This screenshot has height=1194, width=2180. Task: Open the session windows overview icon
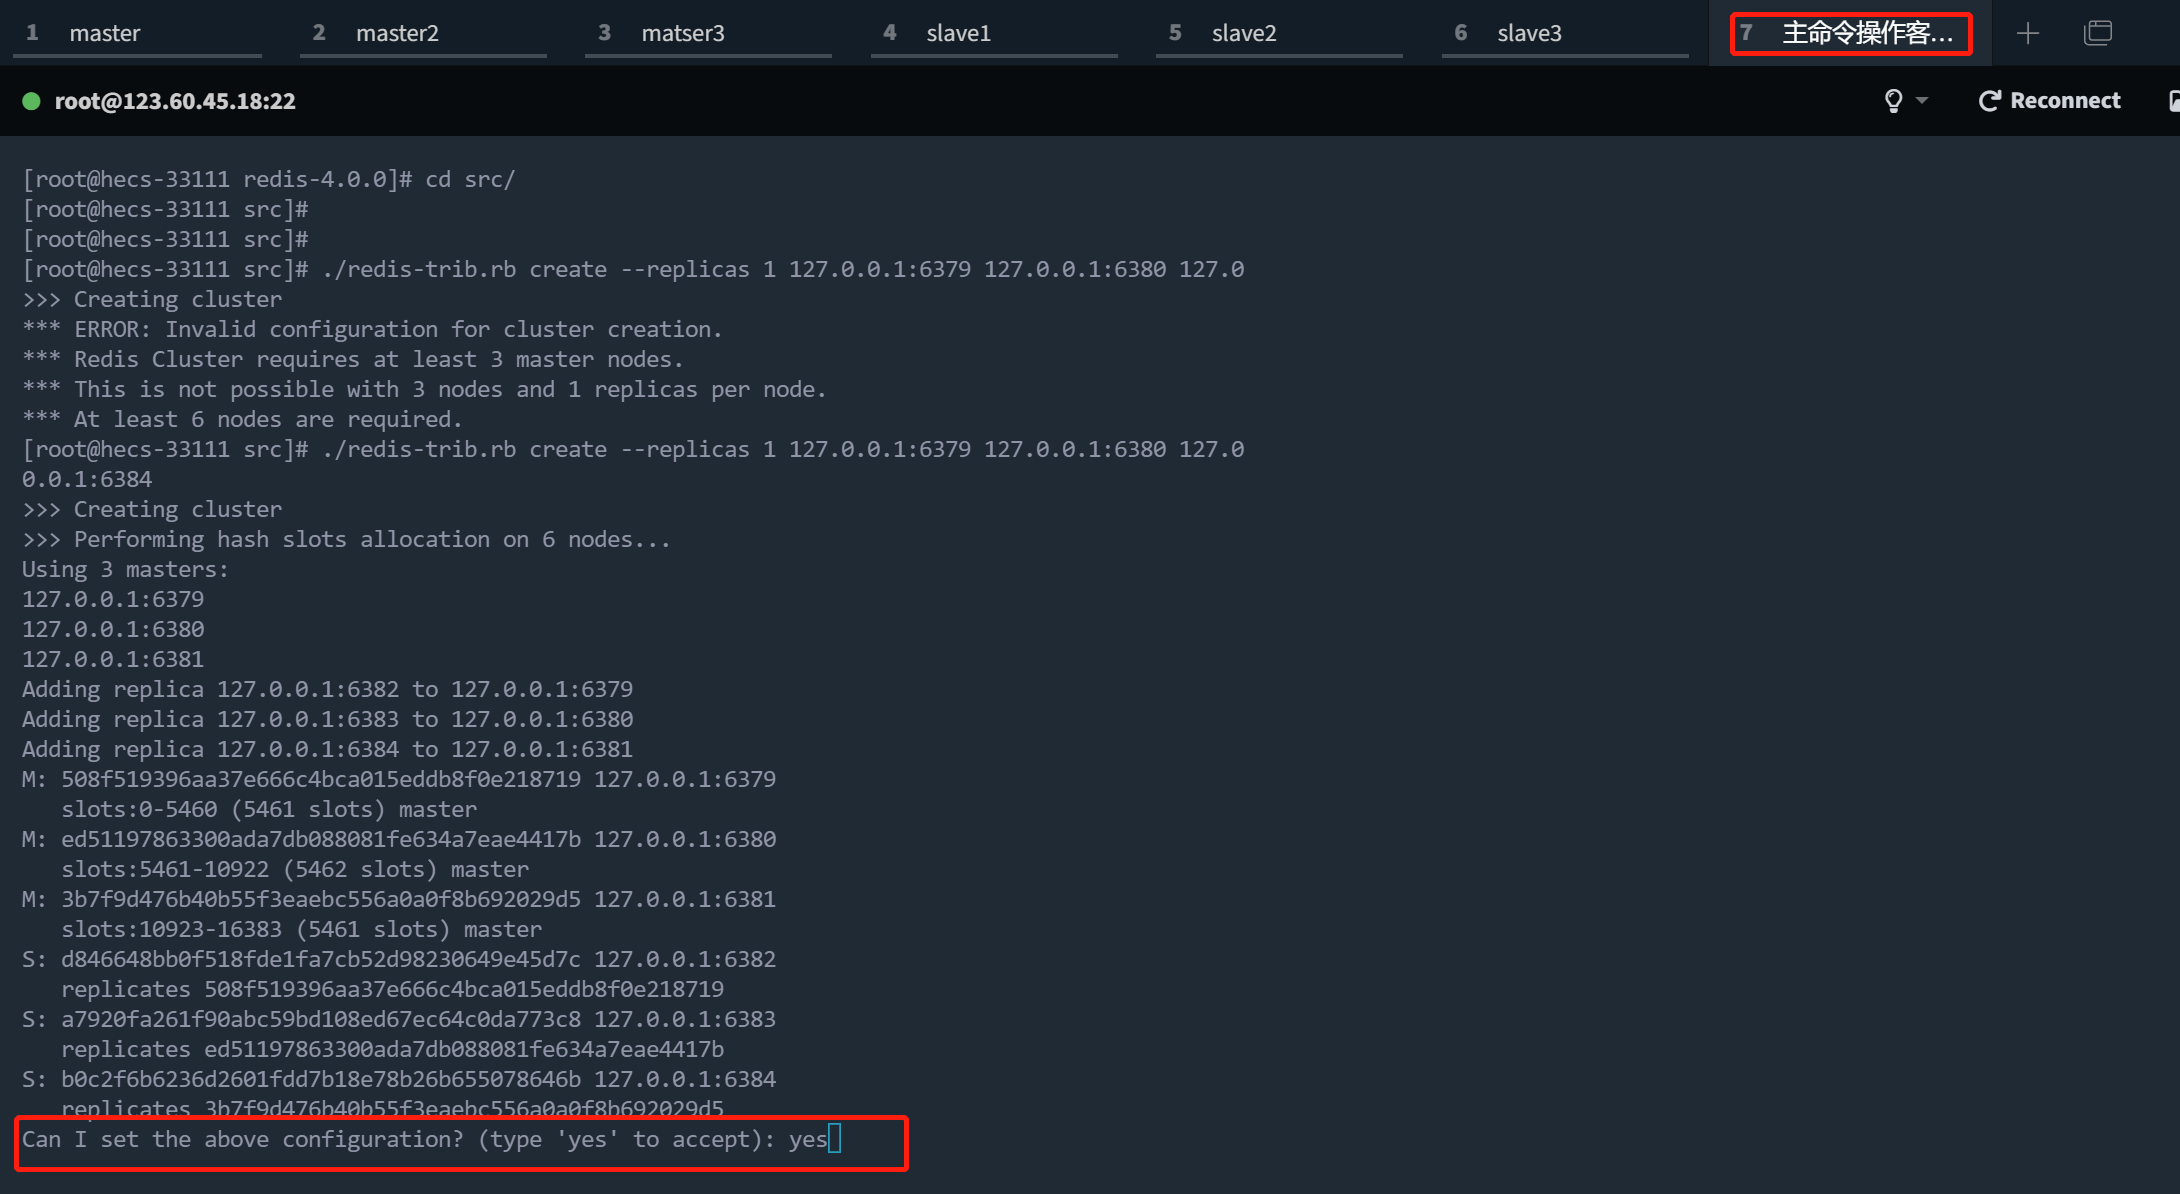(2098, 33)
